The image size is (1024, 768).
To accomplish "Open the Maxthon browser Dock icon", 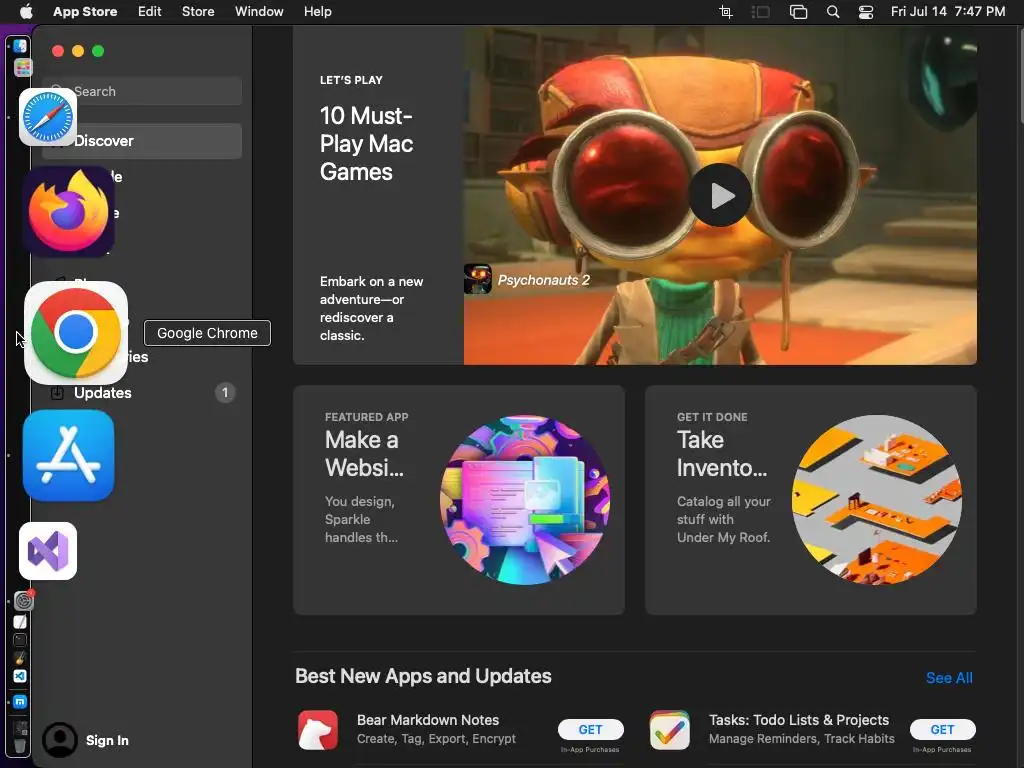I will (20, 702).
